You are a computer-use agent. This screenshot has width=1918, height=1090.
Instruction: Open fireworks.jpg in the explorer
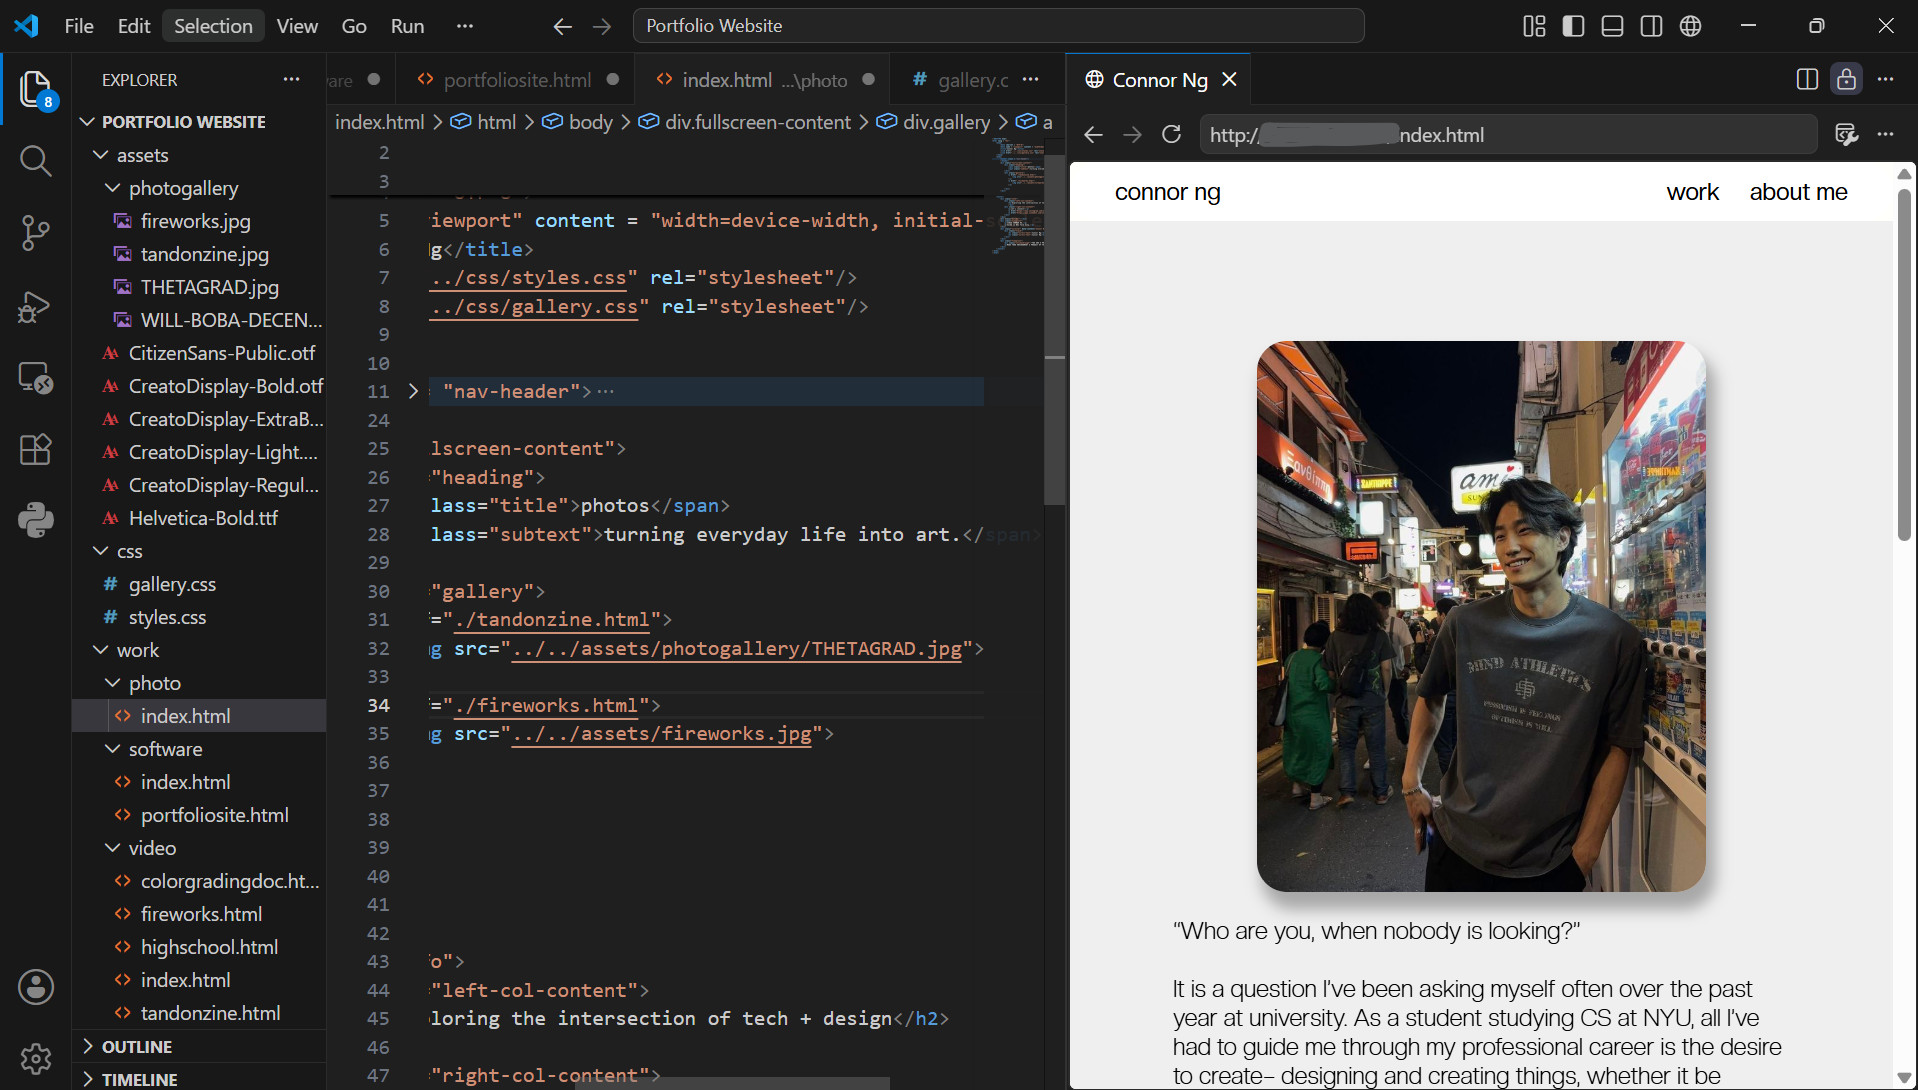tap(196, 221)
